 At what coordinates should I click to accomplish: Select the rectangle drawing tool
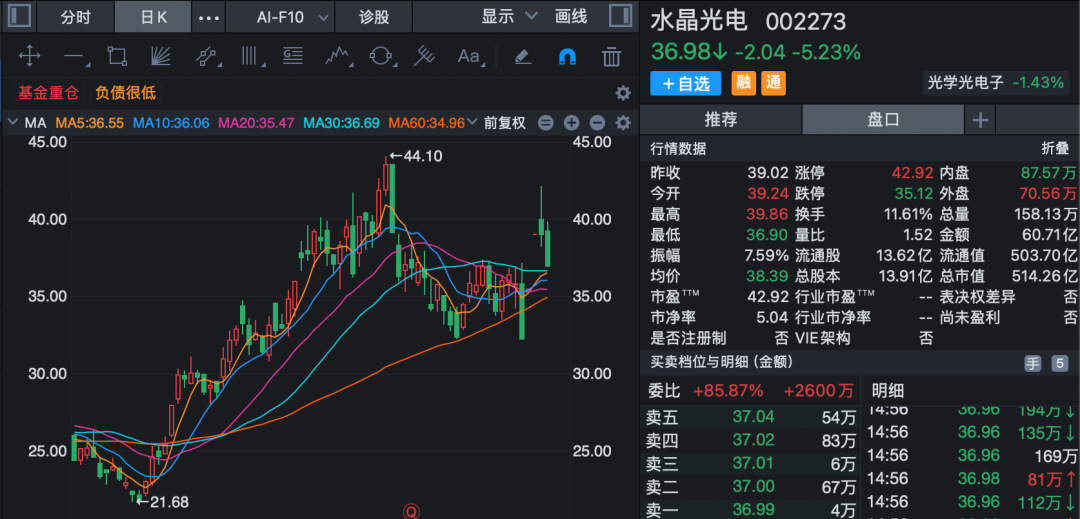pos(117,56)
